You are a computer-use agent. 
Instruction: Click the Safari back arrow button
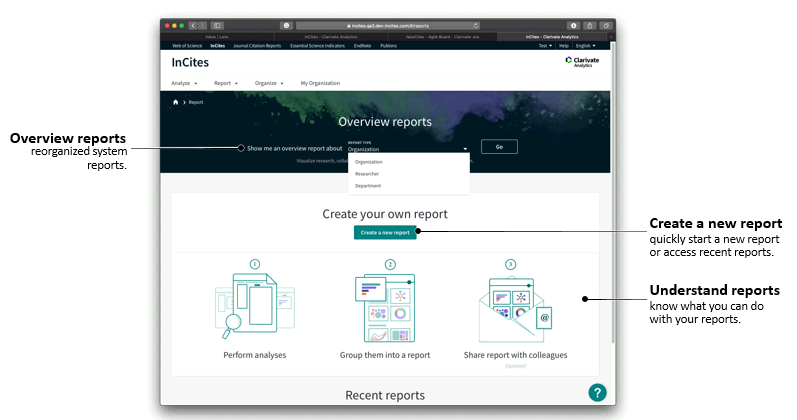pos(193,25)
